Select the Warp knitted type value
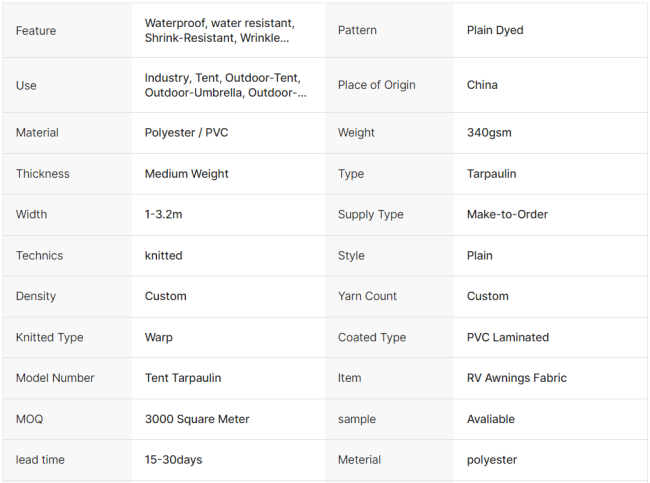650x483 pixels. click(x=158, y=338)
